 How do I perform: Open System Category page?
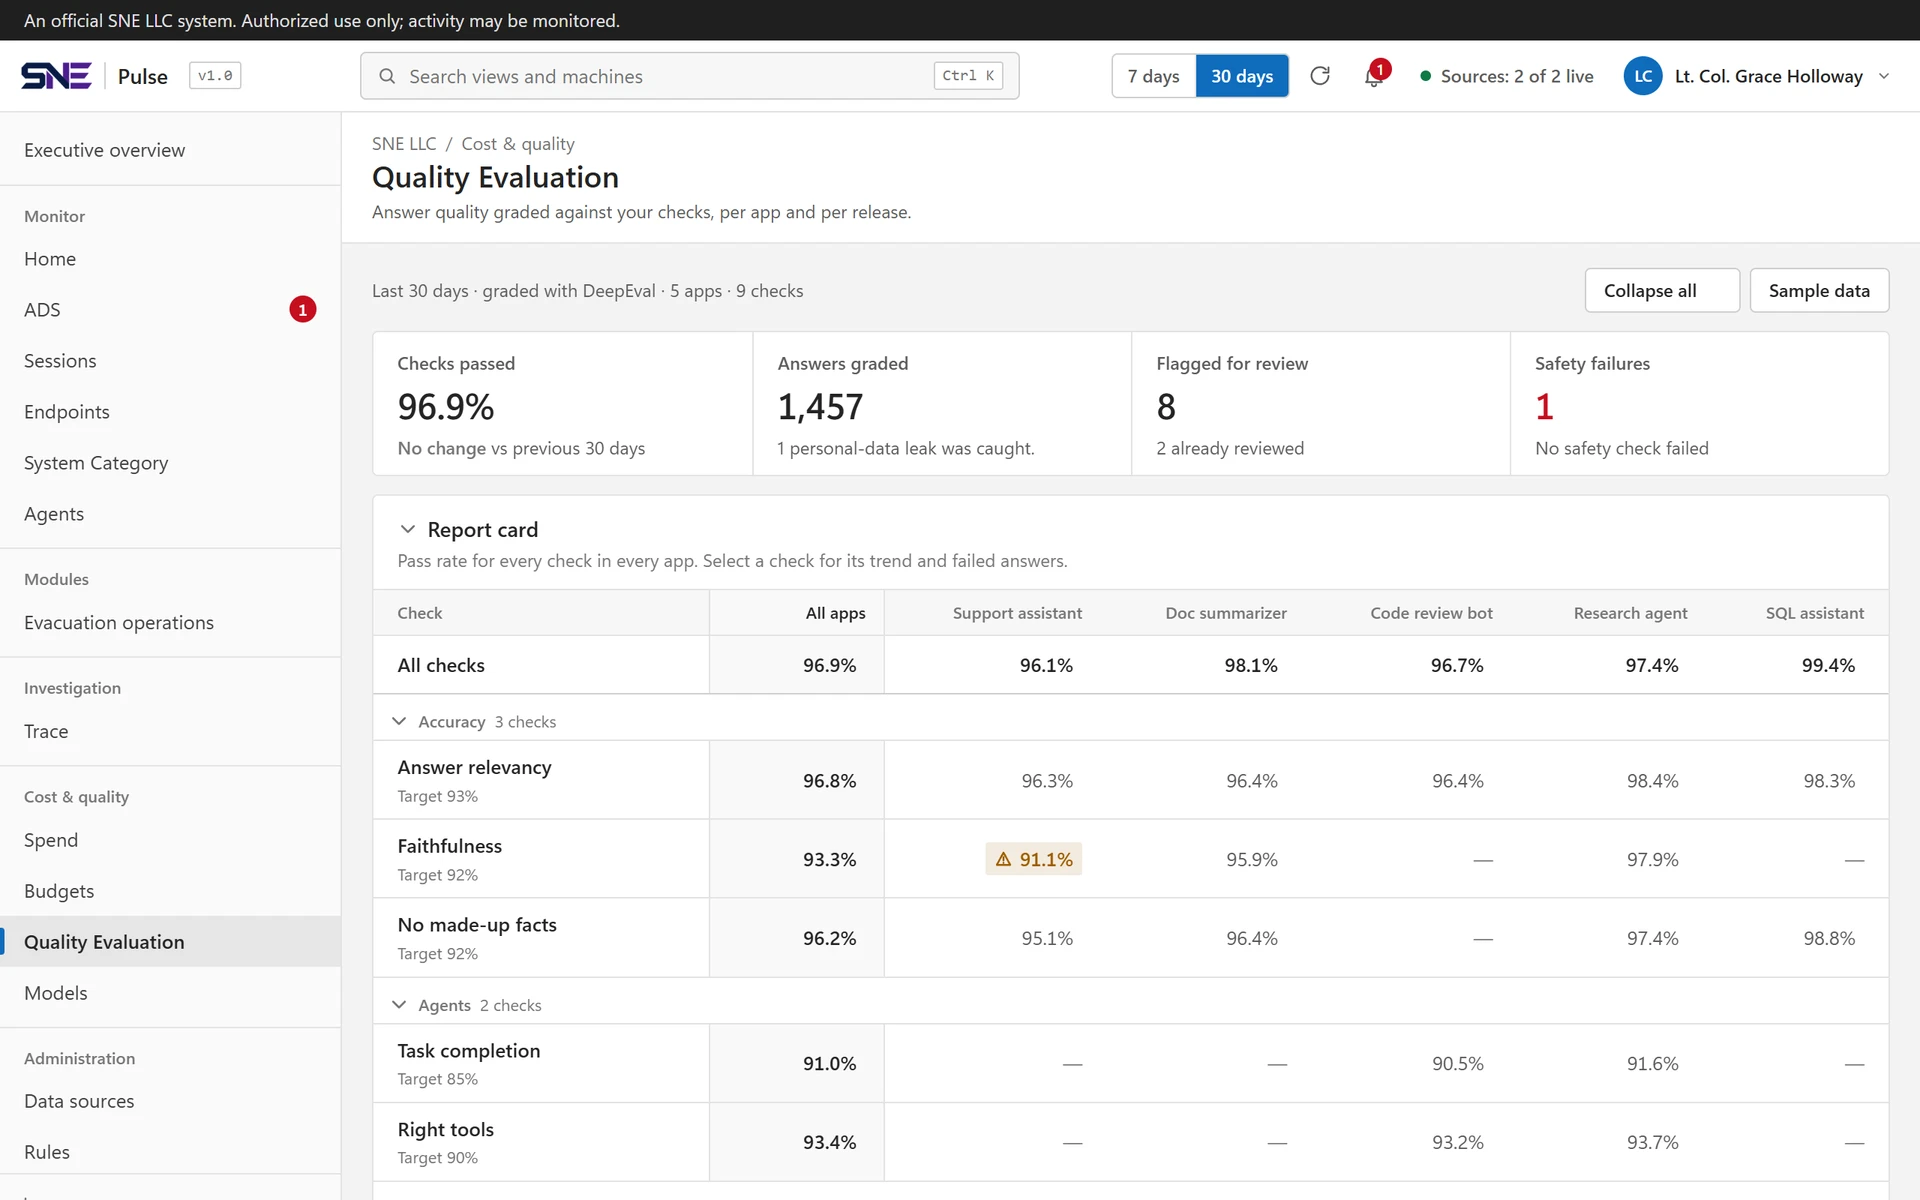(170, 463)
